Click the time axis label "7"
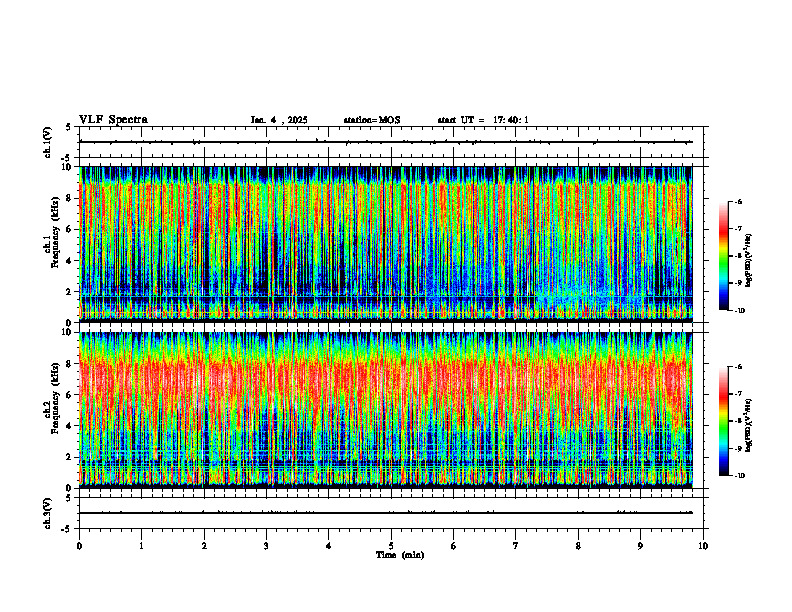792x612 pixels. (516, 546)
